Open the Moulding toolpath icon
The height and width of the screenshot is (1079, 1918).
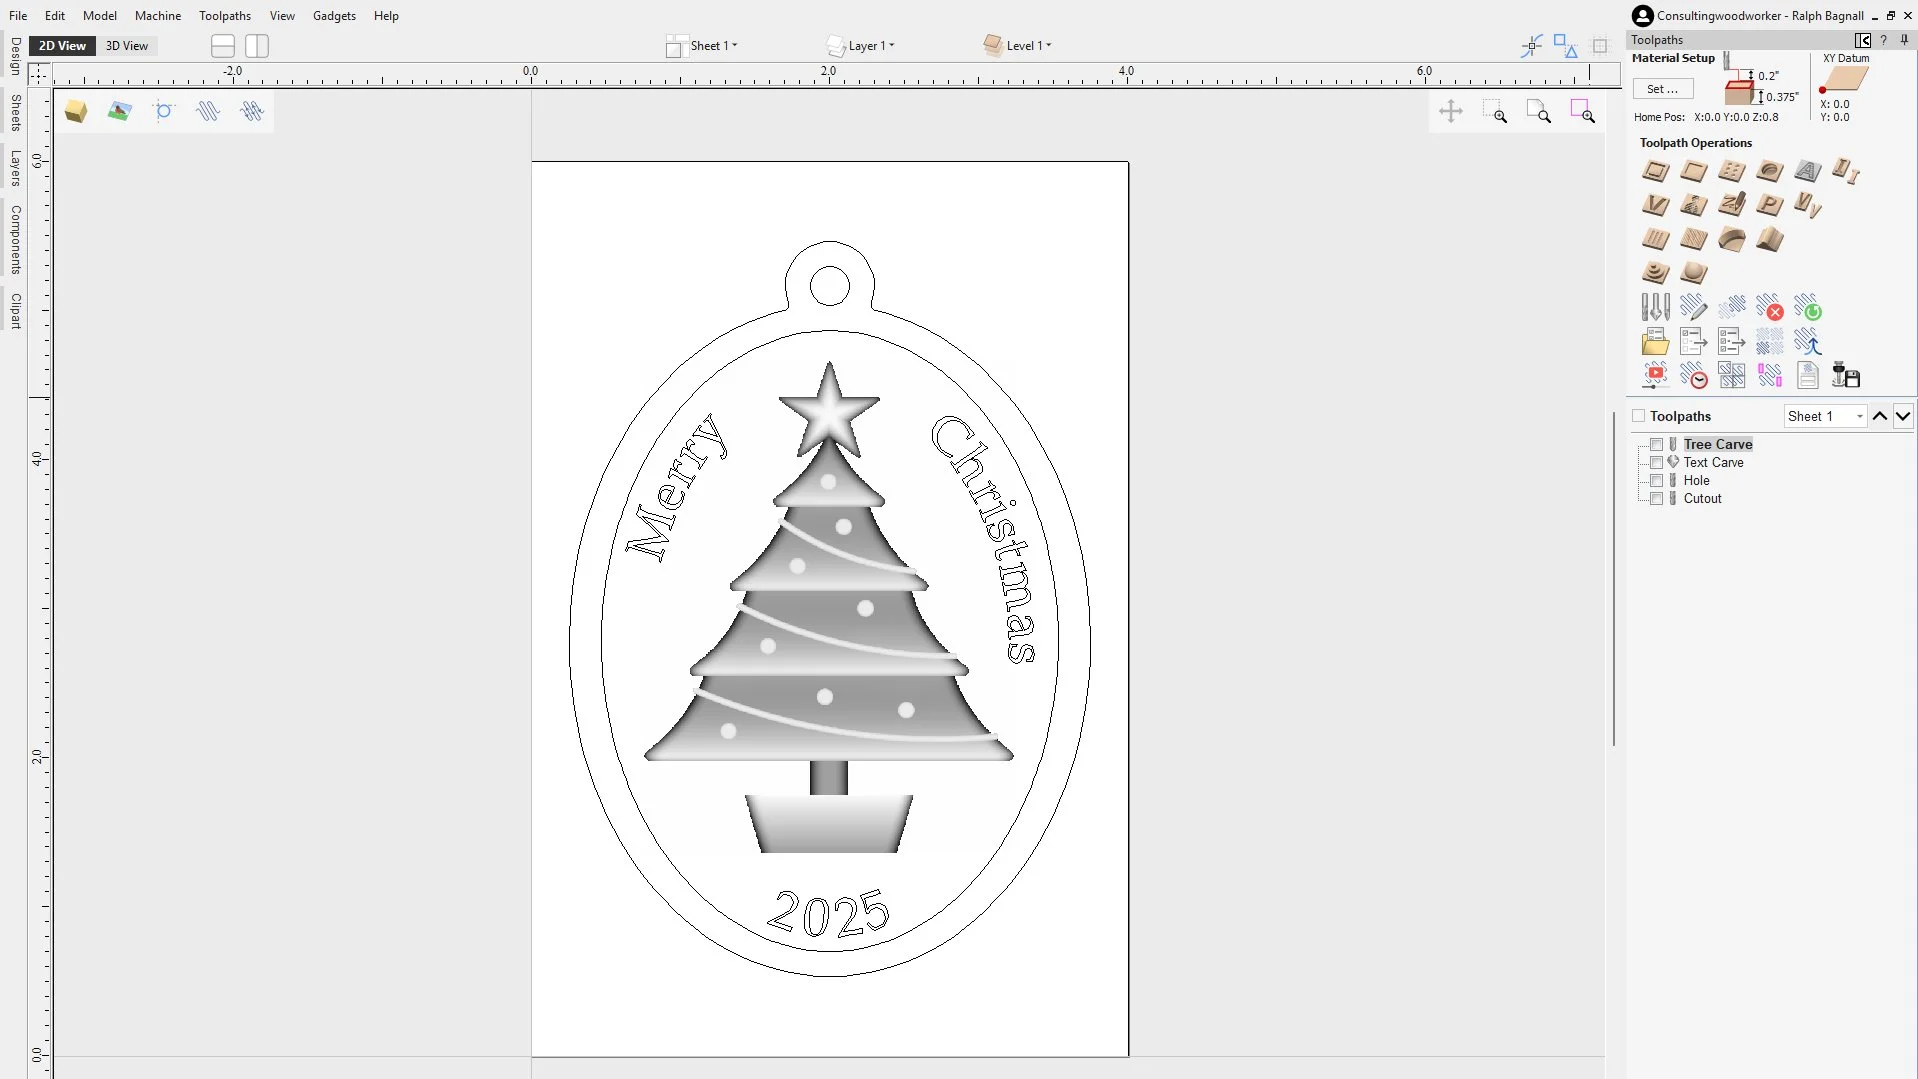(x=1732, y=239)
